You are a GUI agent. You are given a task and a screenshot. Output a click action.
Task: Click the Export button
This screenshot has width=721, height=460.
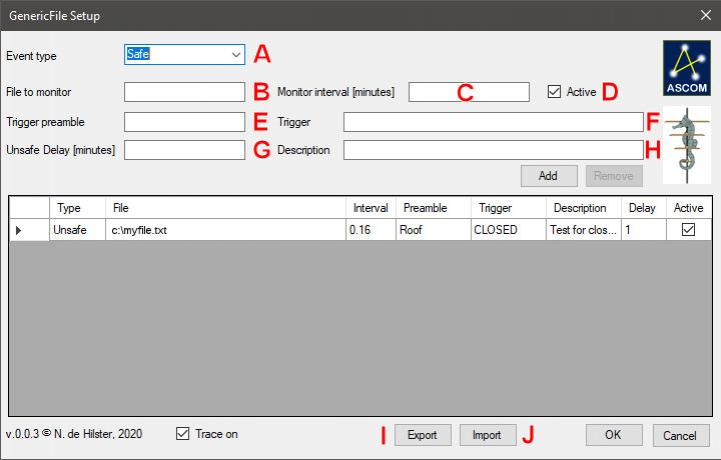[x=422, y=435]
